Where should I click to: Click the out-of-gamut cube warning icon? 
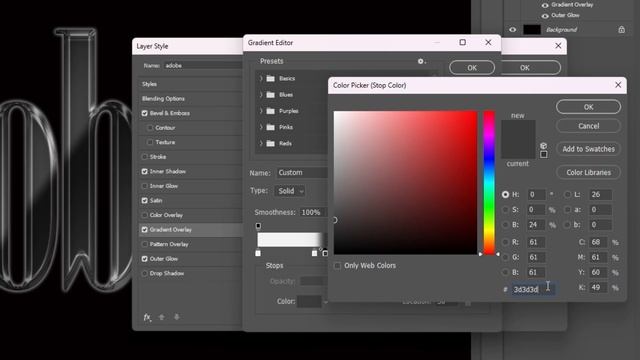point(543,146)
